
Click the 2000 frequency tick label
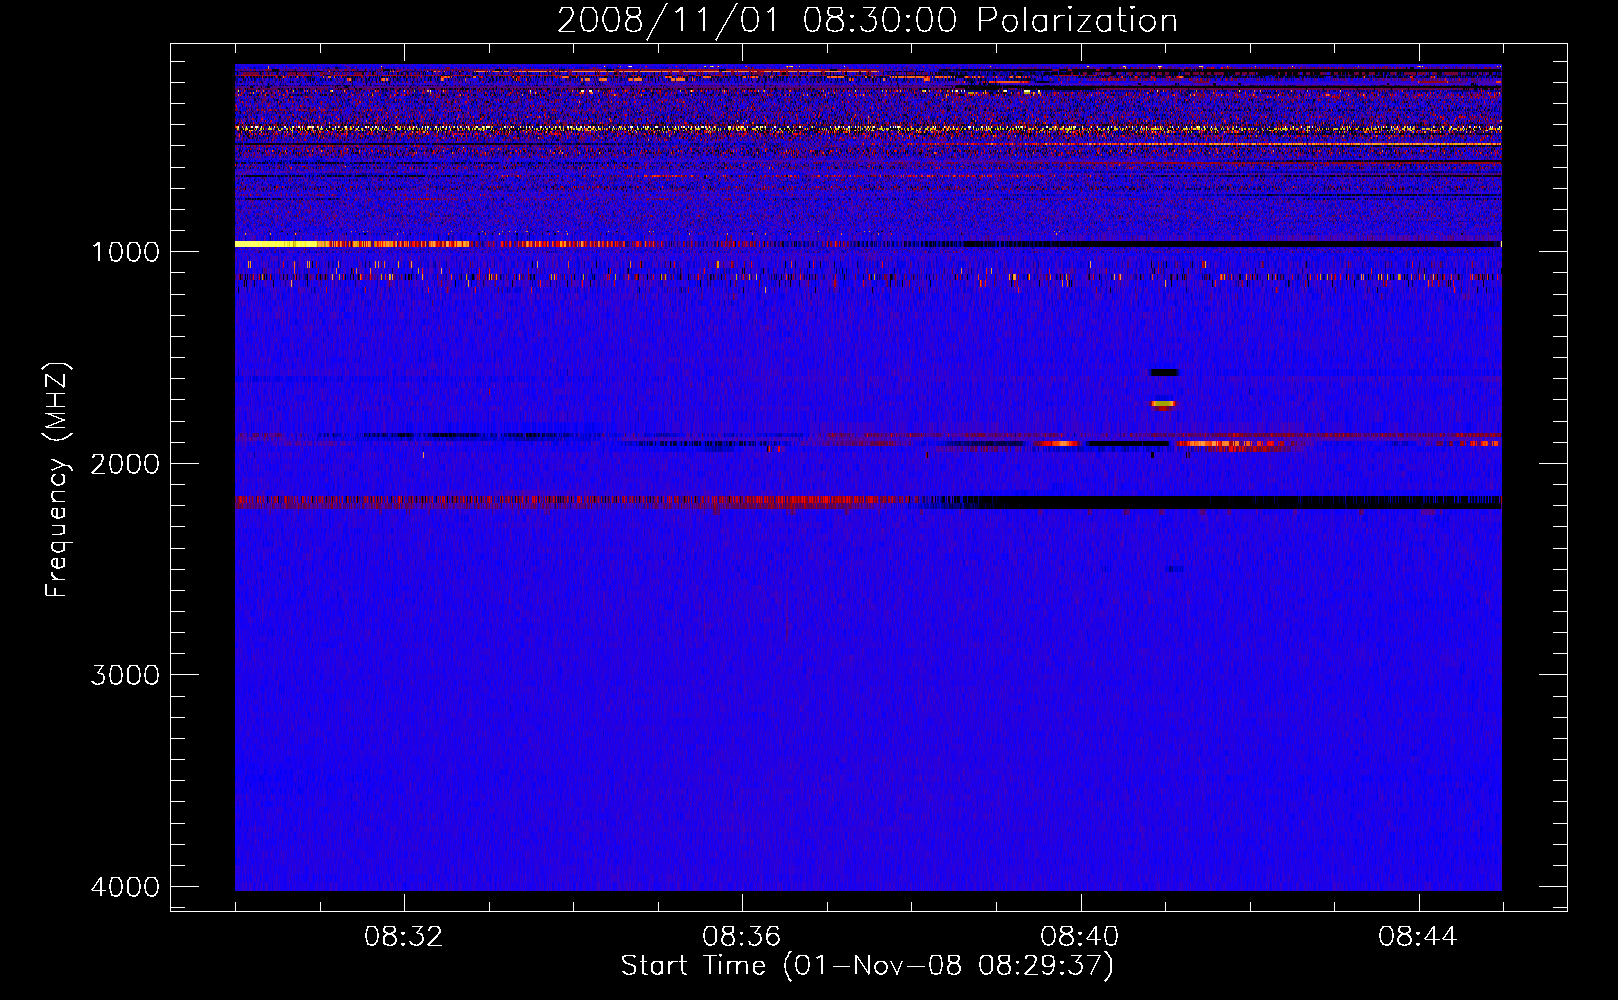125,463
